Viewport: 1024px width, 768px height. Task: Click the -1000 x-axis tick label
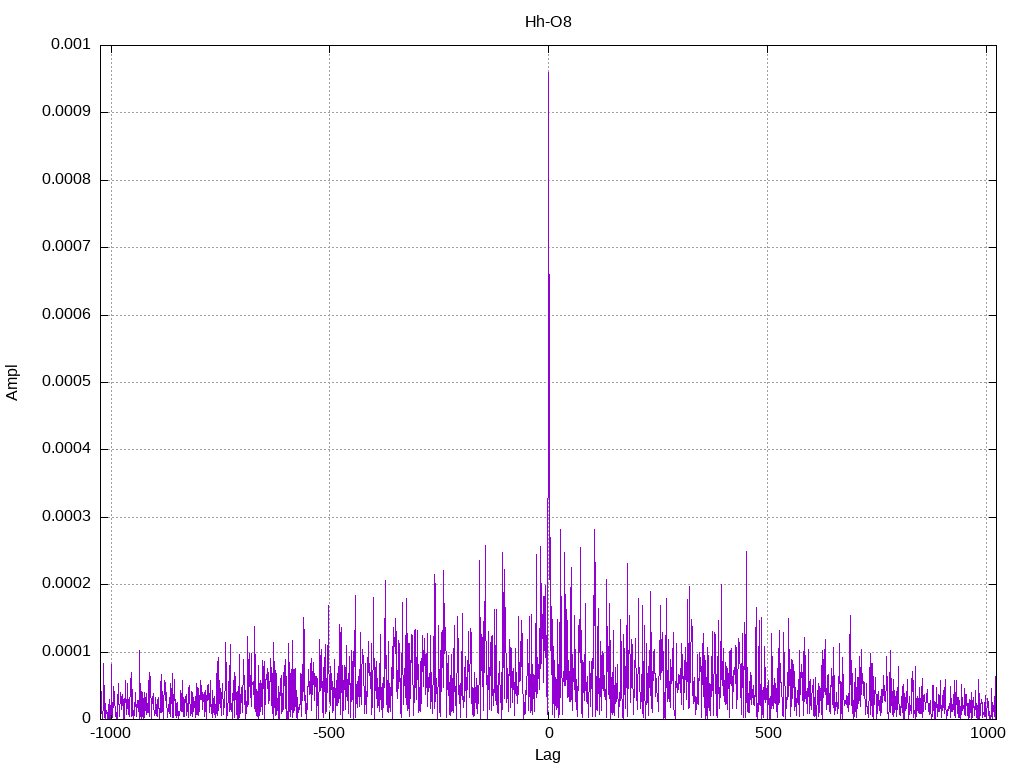[110, 733]
